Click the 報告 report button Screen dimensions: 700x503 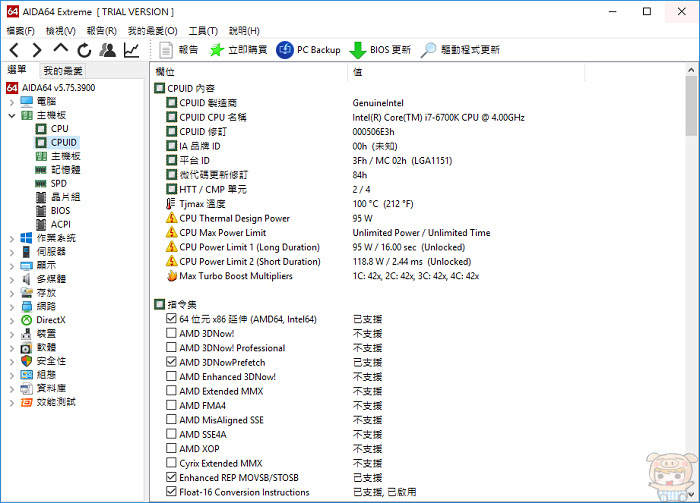coord(178,50)
